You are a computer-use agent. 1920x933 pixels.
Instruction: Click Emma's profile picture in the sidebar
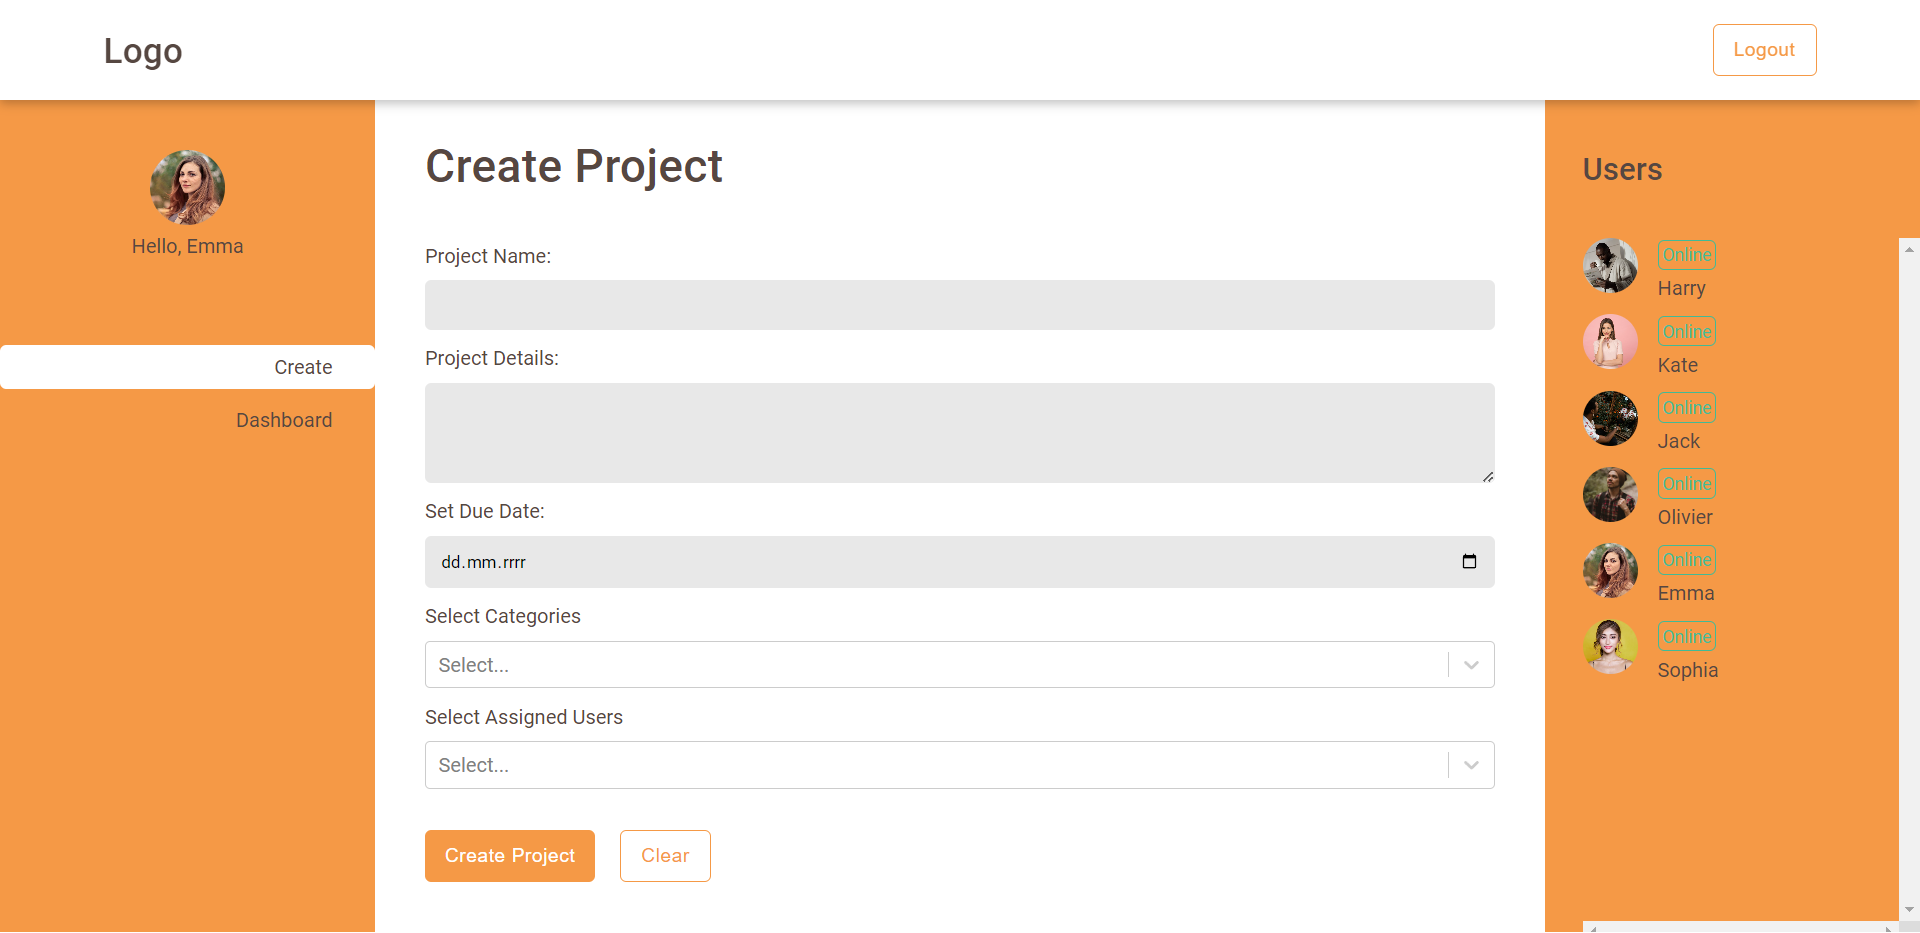coord(187,187)
